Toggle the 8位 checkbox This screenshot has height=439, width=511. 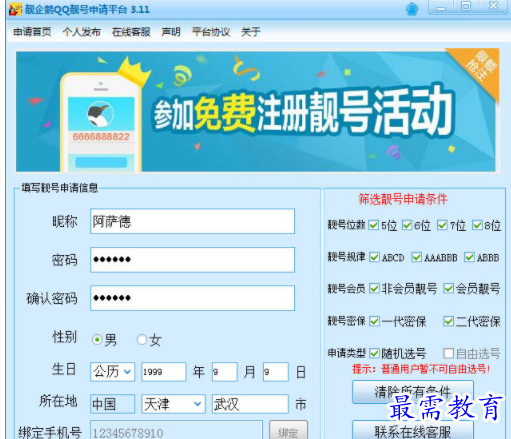click(477, 225)
